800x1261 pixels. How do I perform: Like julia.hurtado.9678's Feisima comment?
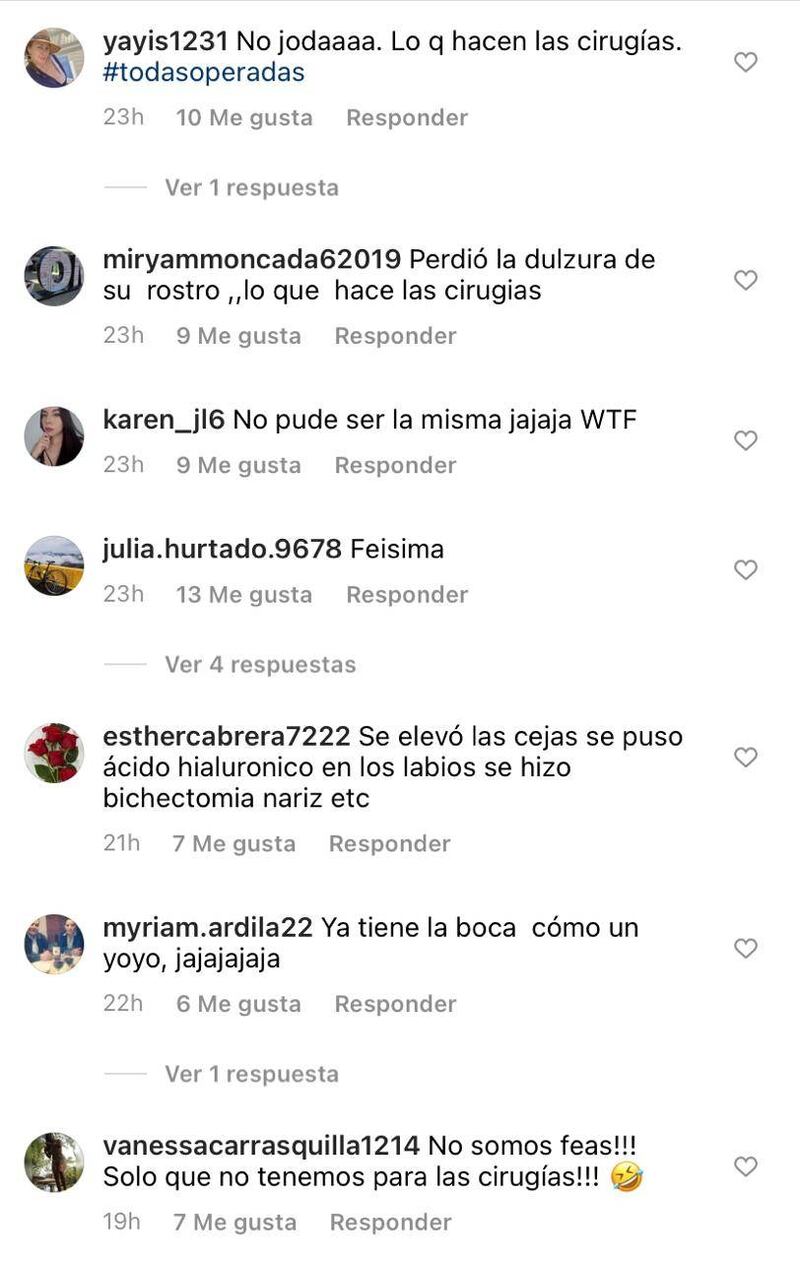click(746, 570)
